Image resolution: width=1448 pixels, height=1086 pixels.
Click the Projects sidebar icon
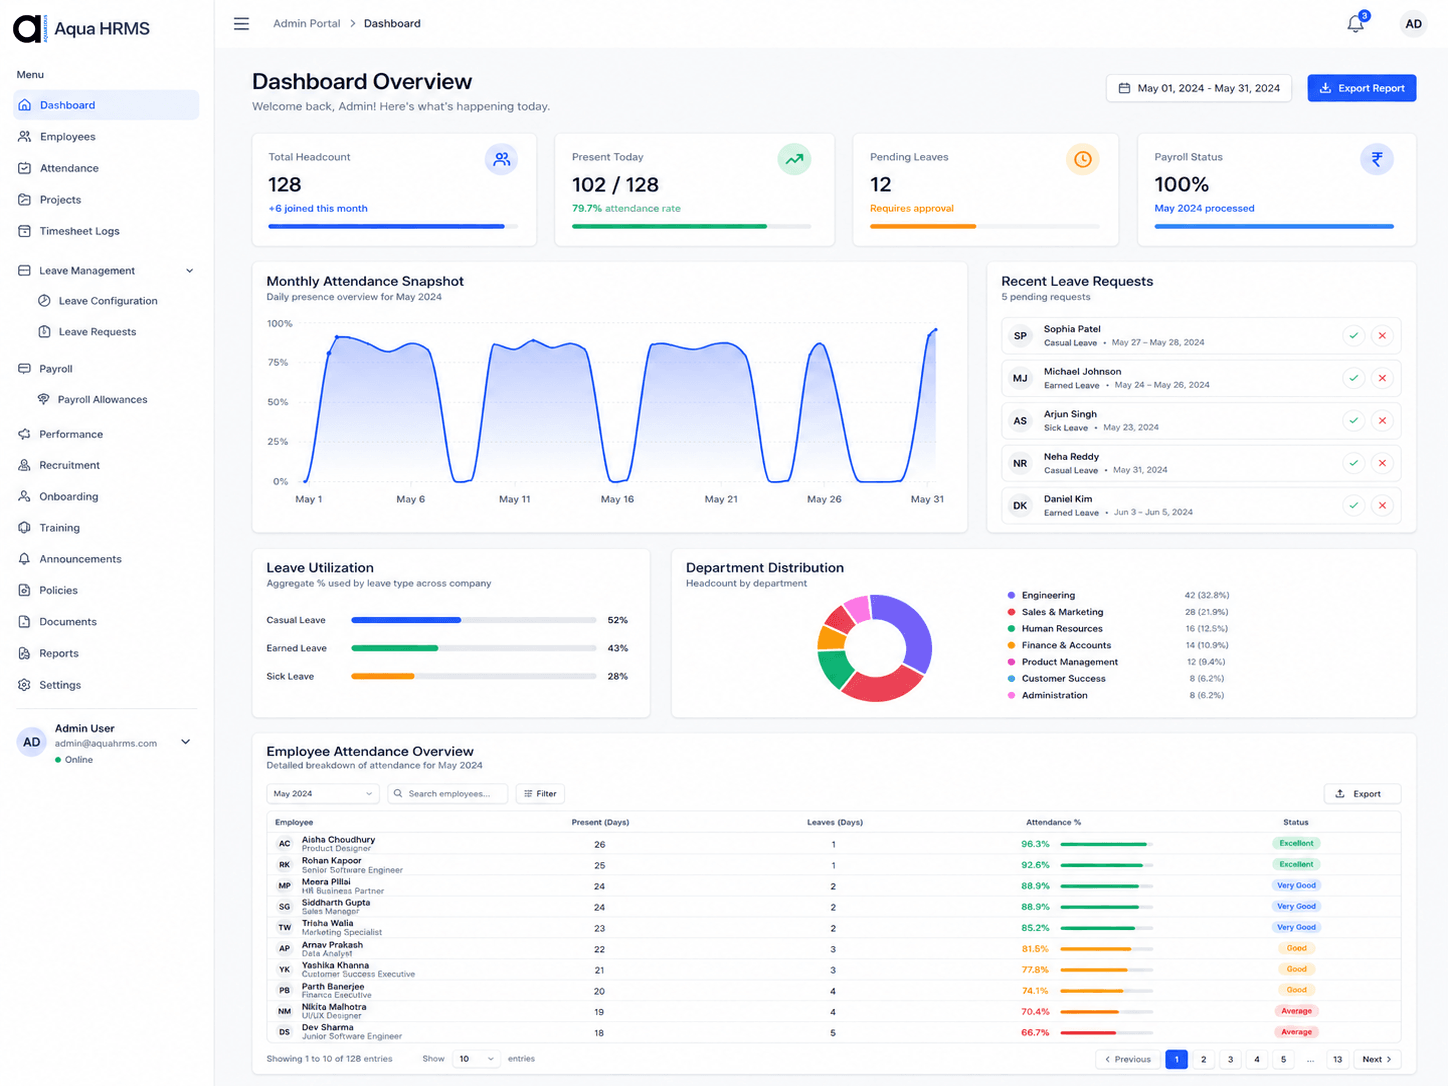click(25, 200)
